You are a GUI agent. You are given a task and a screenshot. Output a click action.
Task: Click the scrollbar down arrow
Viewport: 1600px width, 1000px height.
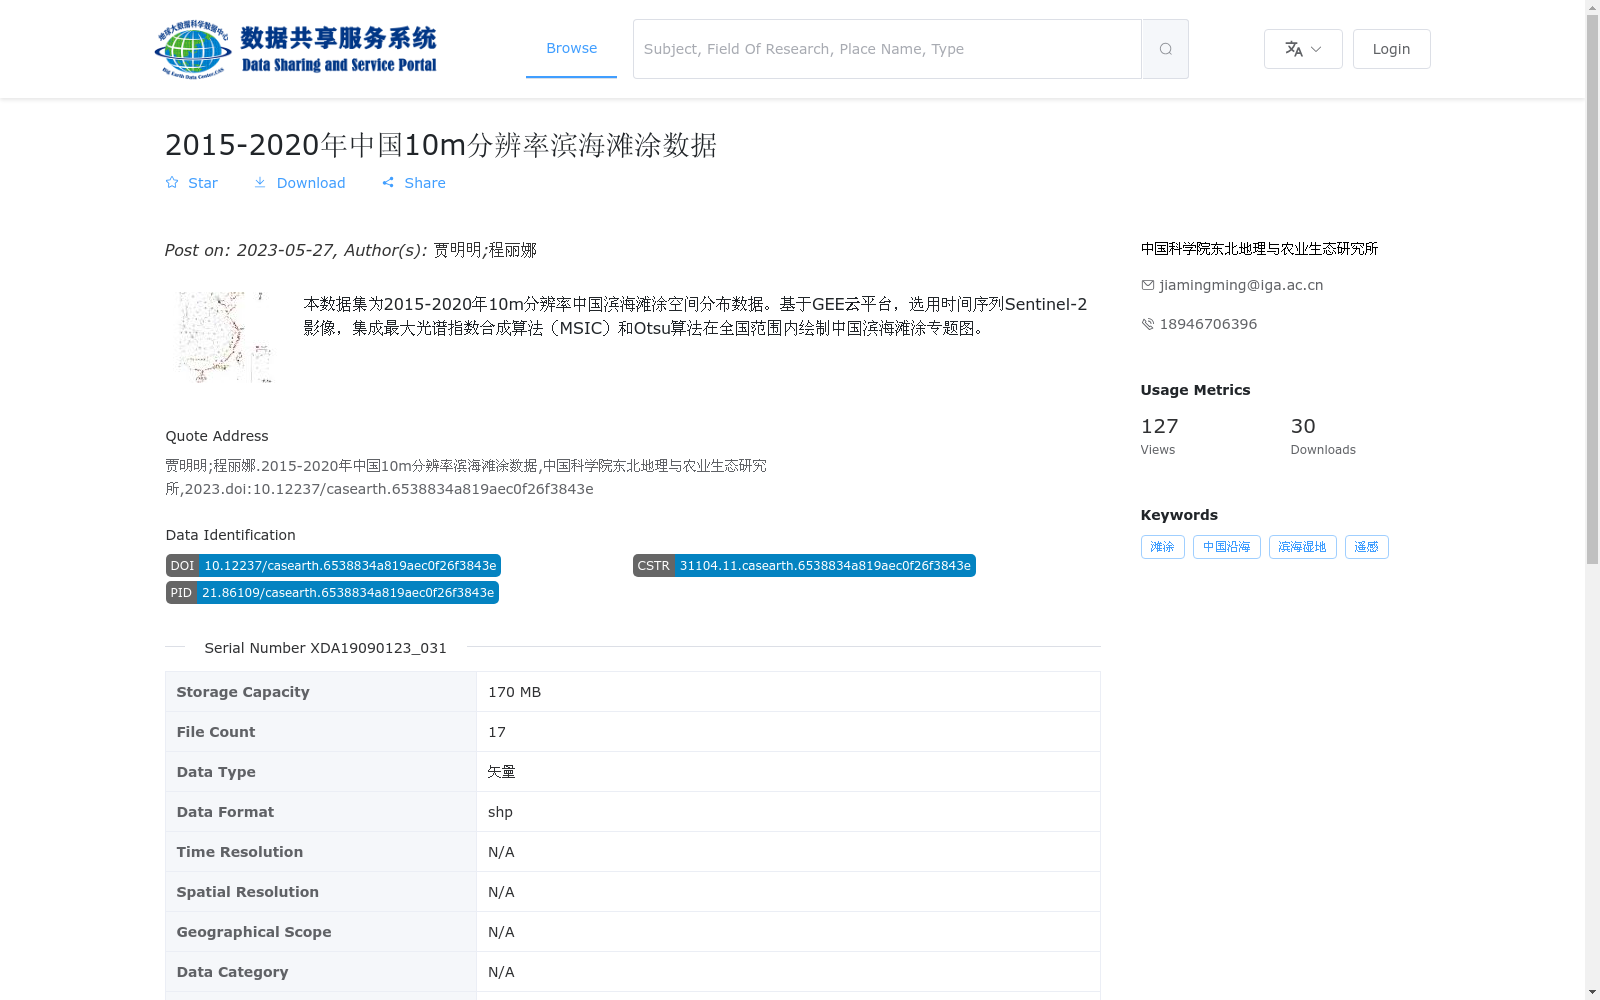pyautogui.click(x=1592, y=992)
